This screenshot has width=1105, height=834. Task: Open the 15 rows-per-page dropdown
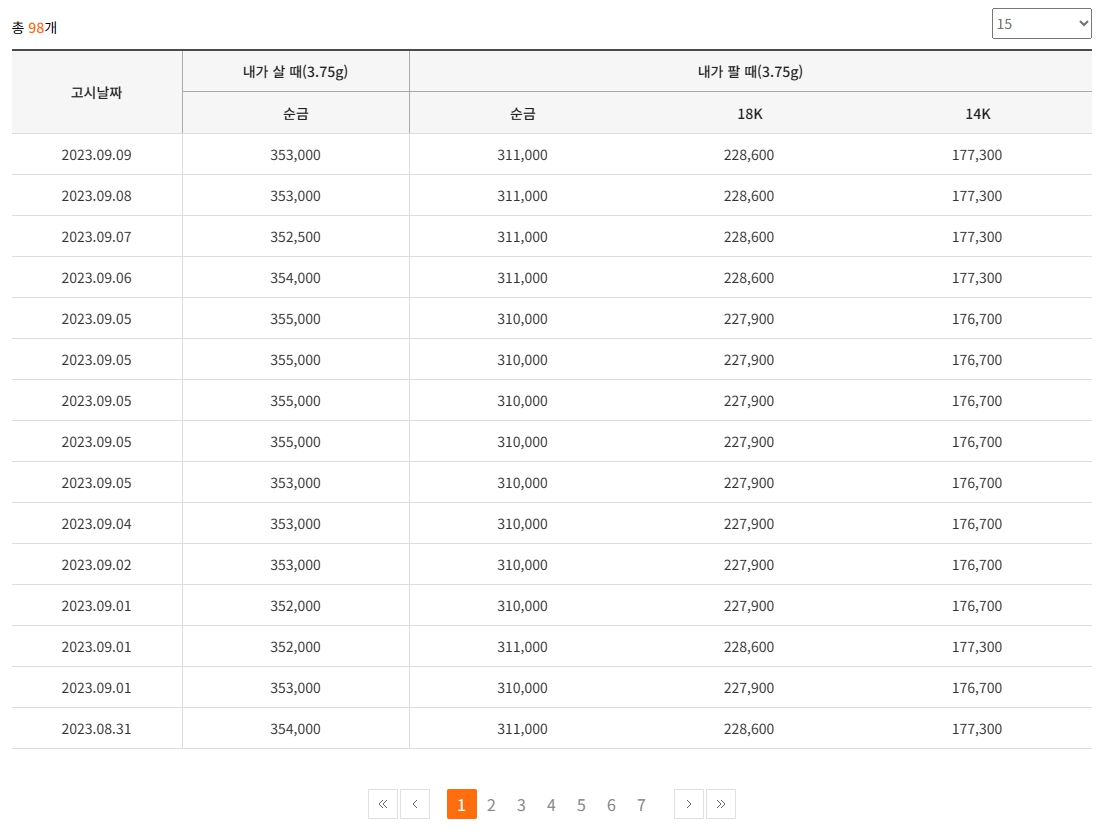(x=1041, y=24)
